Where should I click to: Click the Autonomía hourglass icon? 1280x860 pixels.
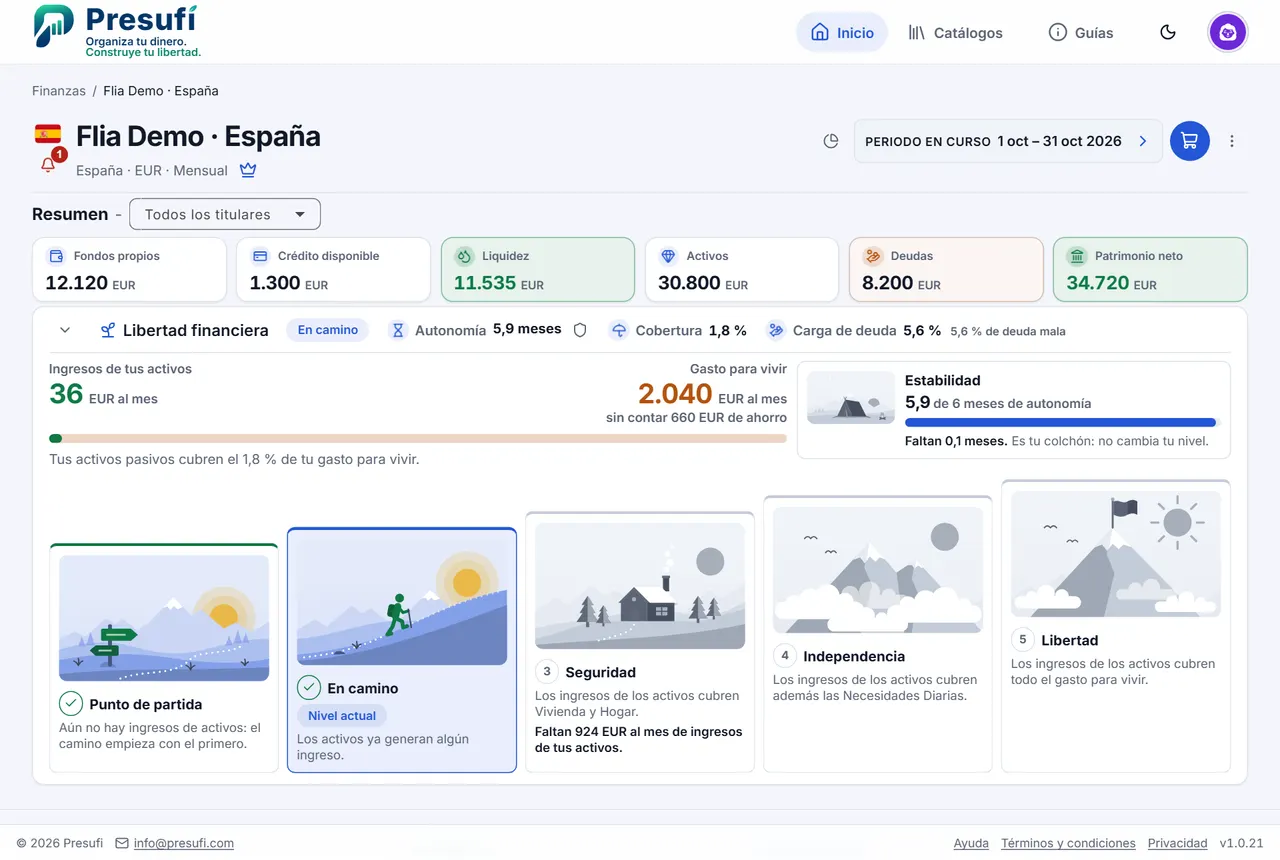(398, 330)
